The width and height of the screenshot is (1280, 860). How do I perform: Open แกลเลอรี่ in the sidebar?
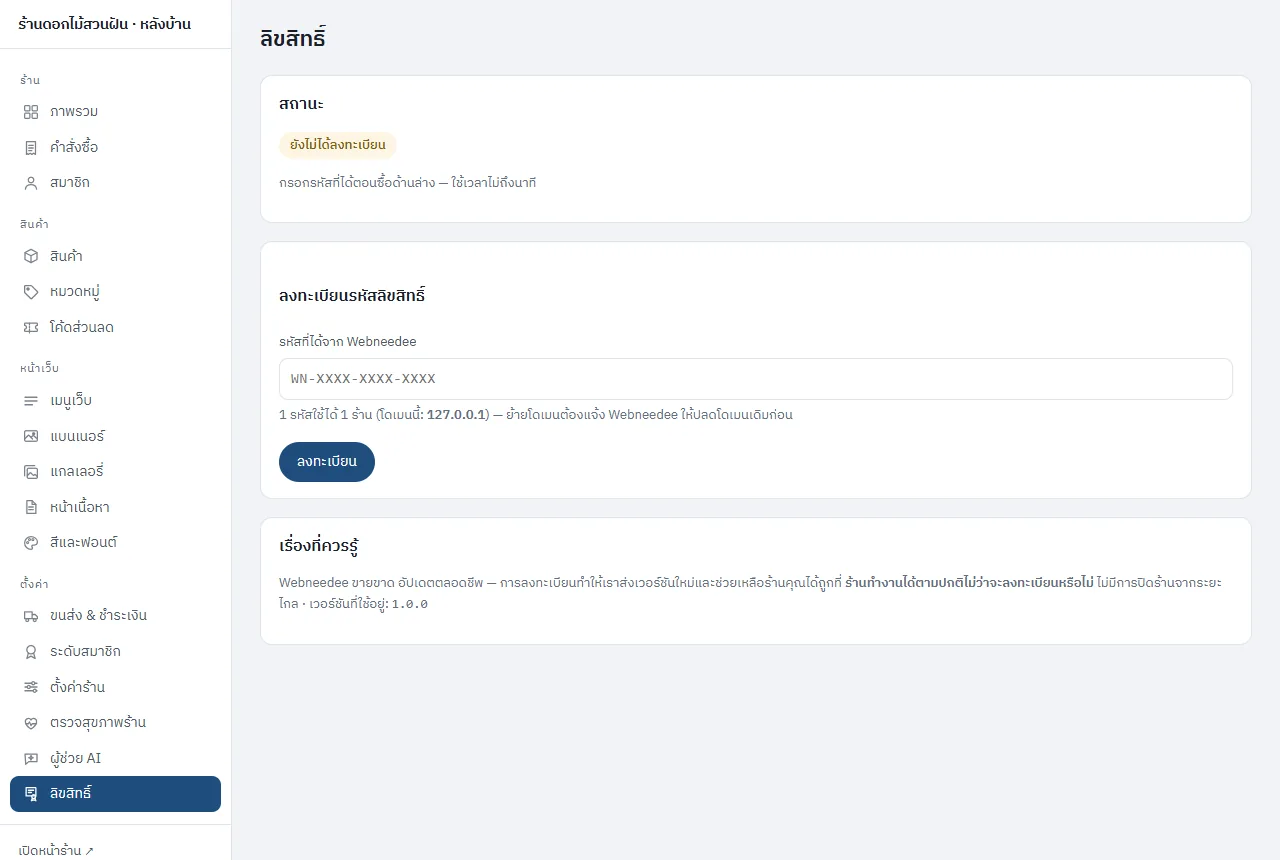click(115, 471)
